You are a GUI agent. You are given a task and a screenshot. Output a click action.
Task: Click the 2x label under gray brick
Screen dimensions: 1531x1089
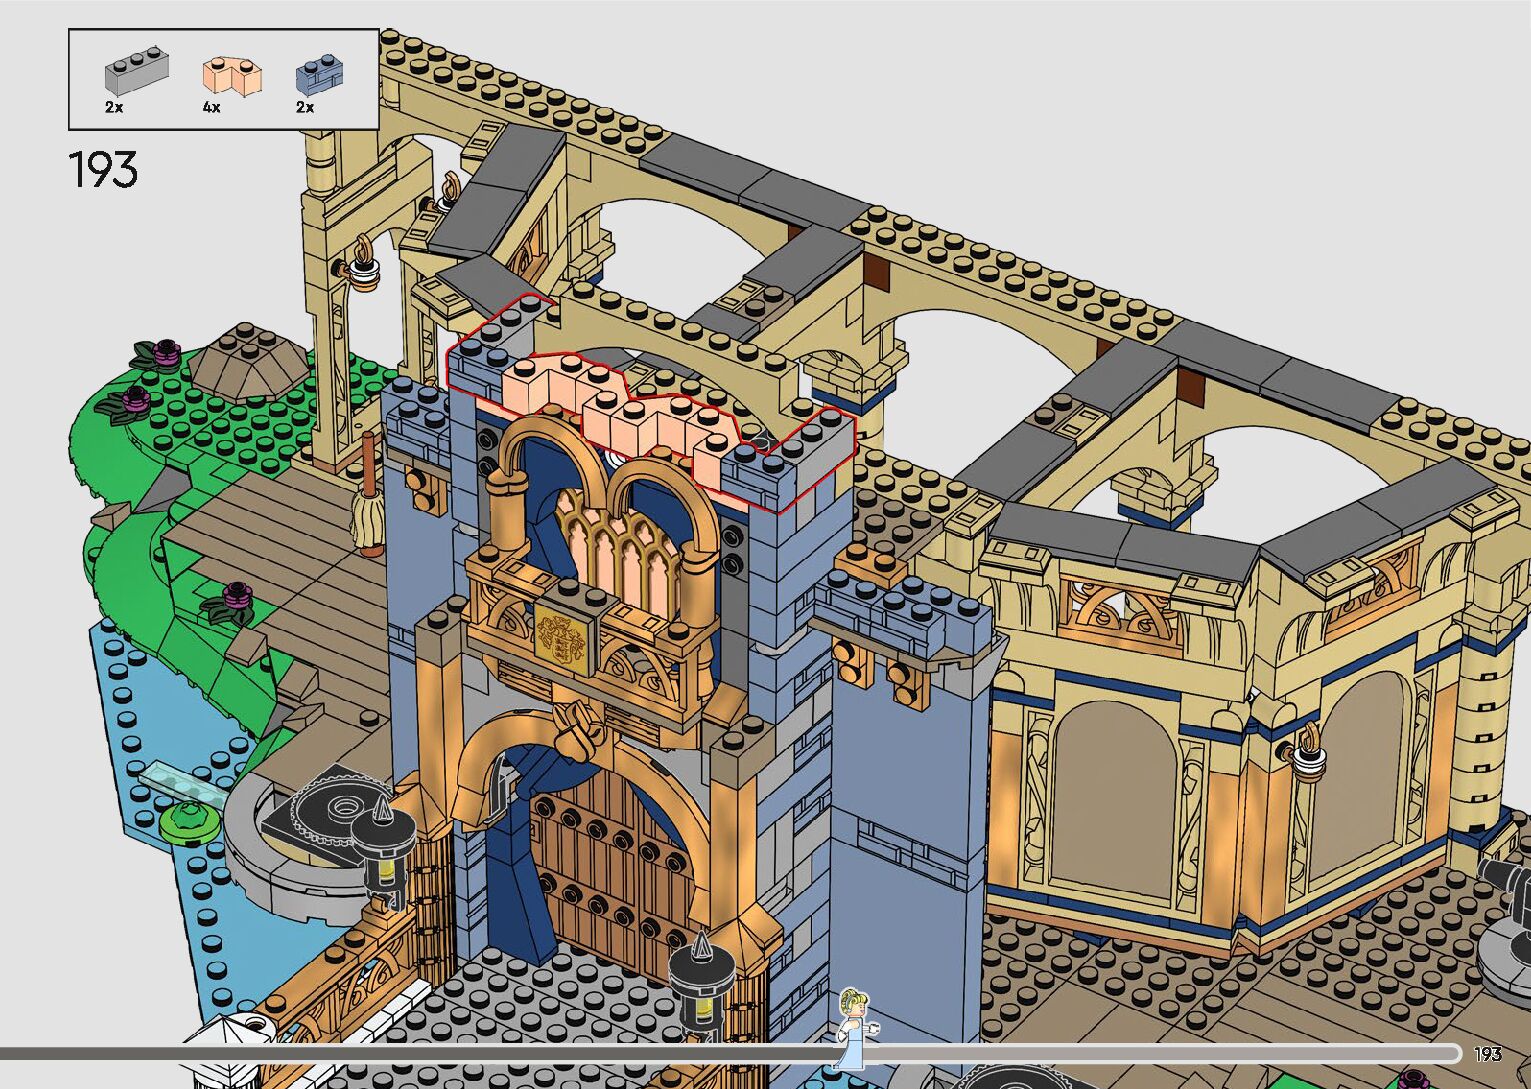point(114,108)
